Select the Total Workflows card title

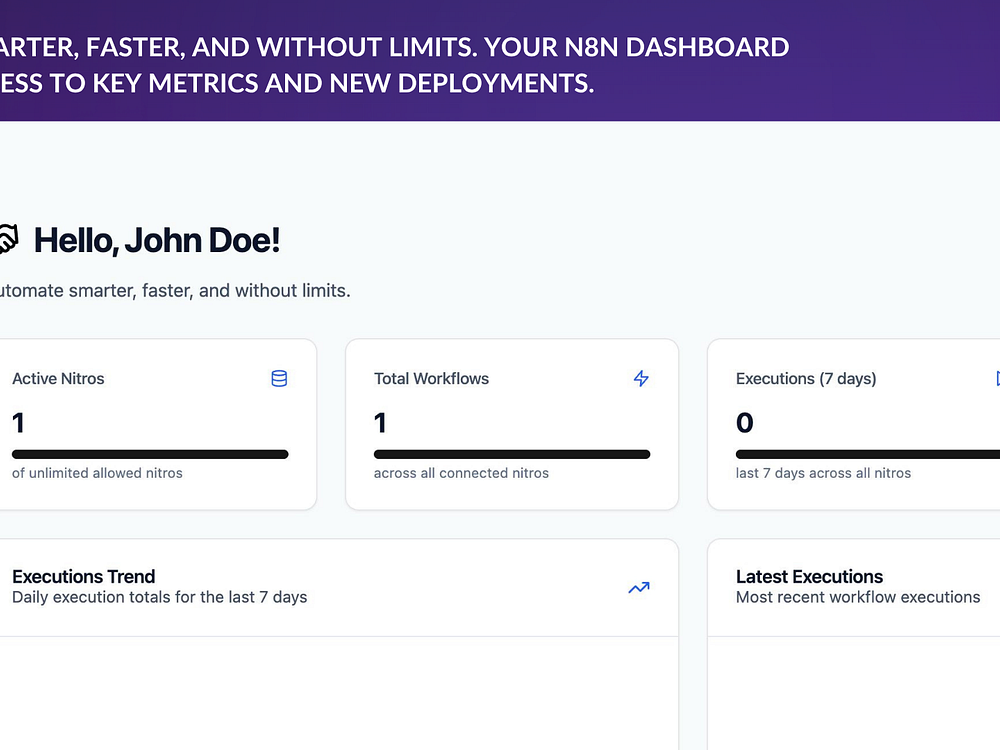pos(431,379)
